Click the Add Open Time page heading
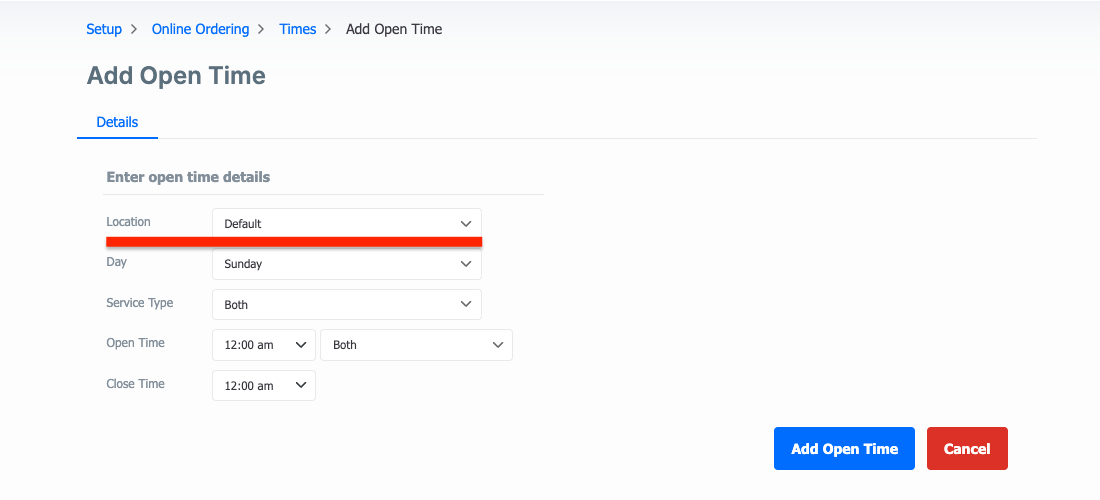This screenshot has width=1100, height=500. coord(176,76)
